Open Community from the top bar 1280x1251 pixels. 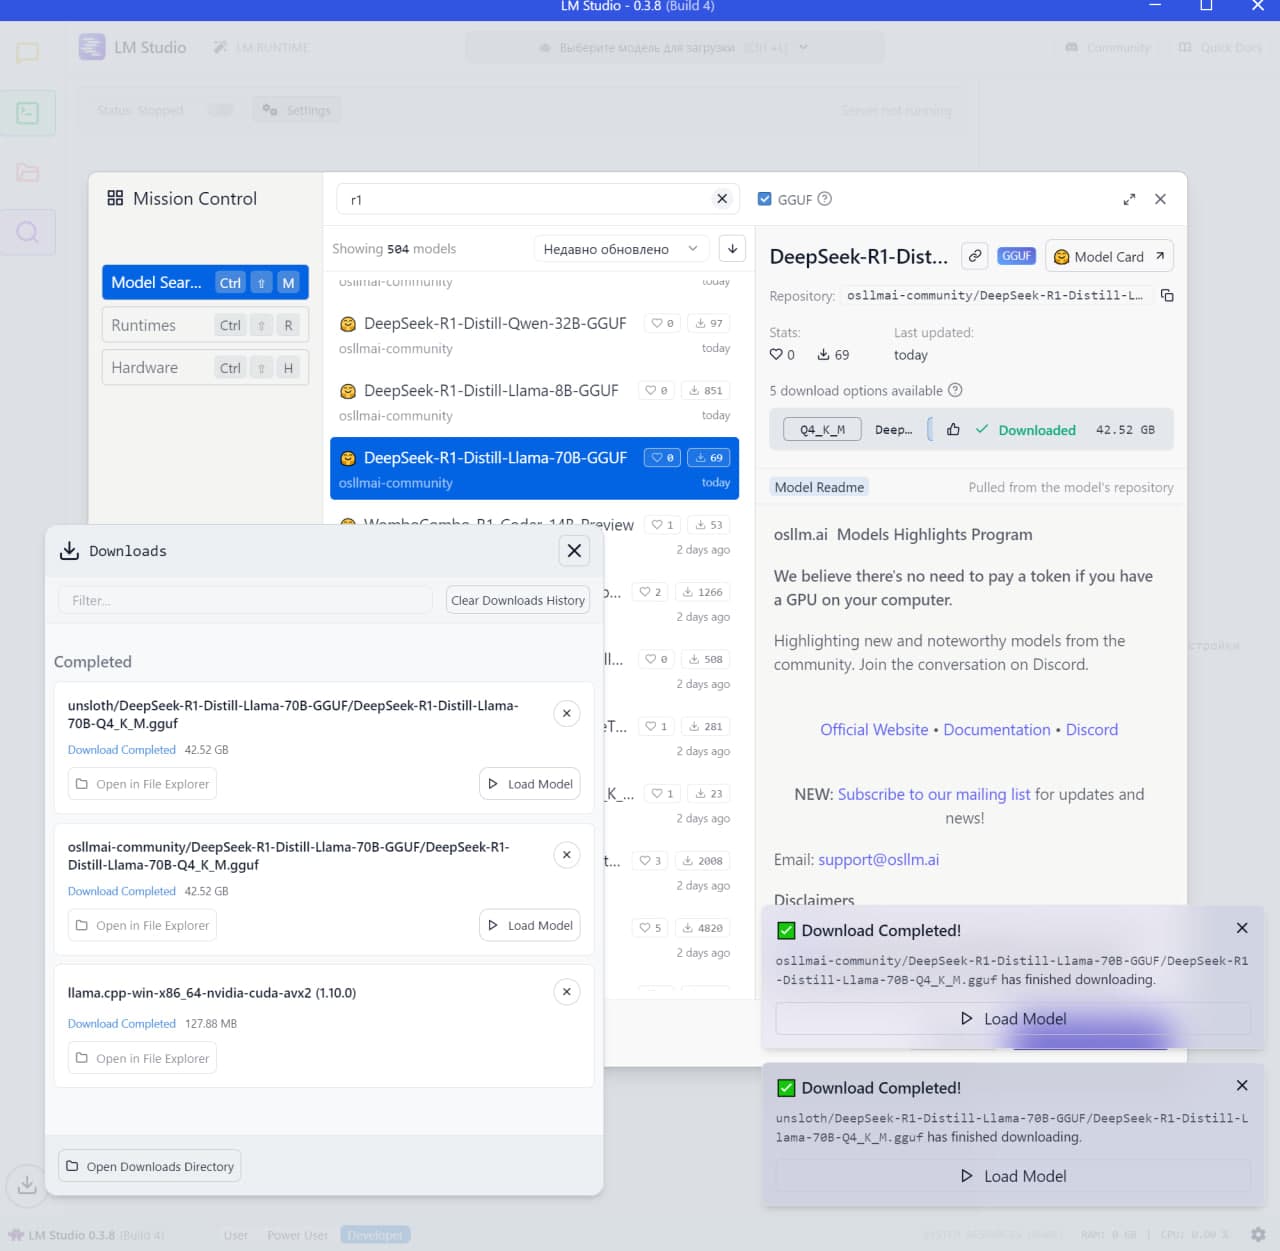pyautogui.click(x=1108, y=47)
